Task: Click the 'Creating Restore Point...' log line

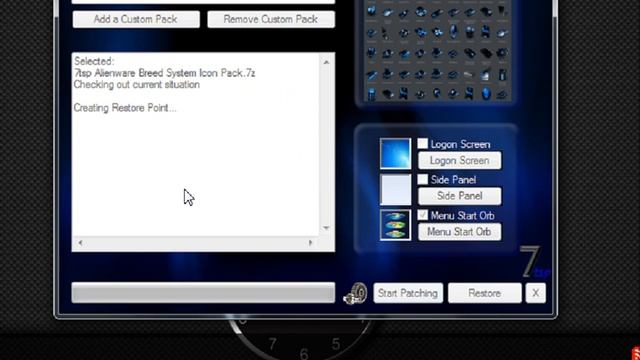Action: pos(125,108)
